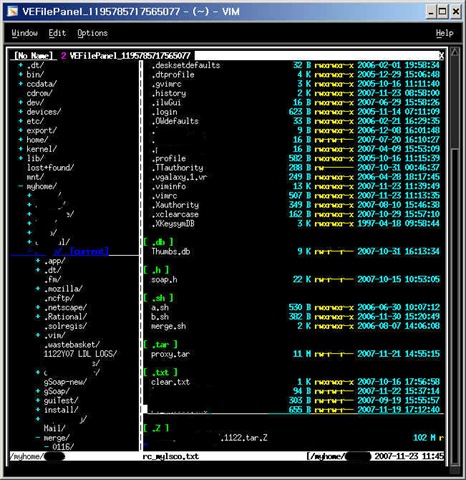The height and width of the screenshot is (480, 466).
Task: Expand the ccdata/ folder node
Action: pos(21,84)
